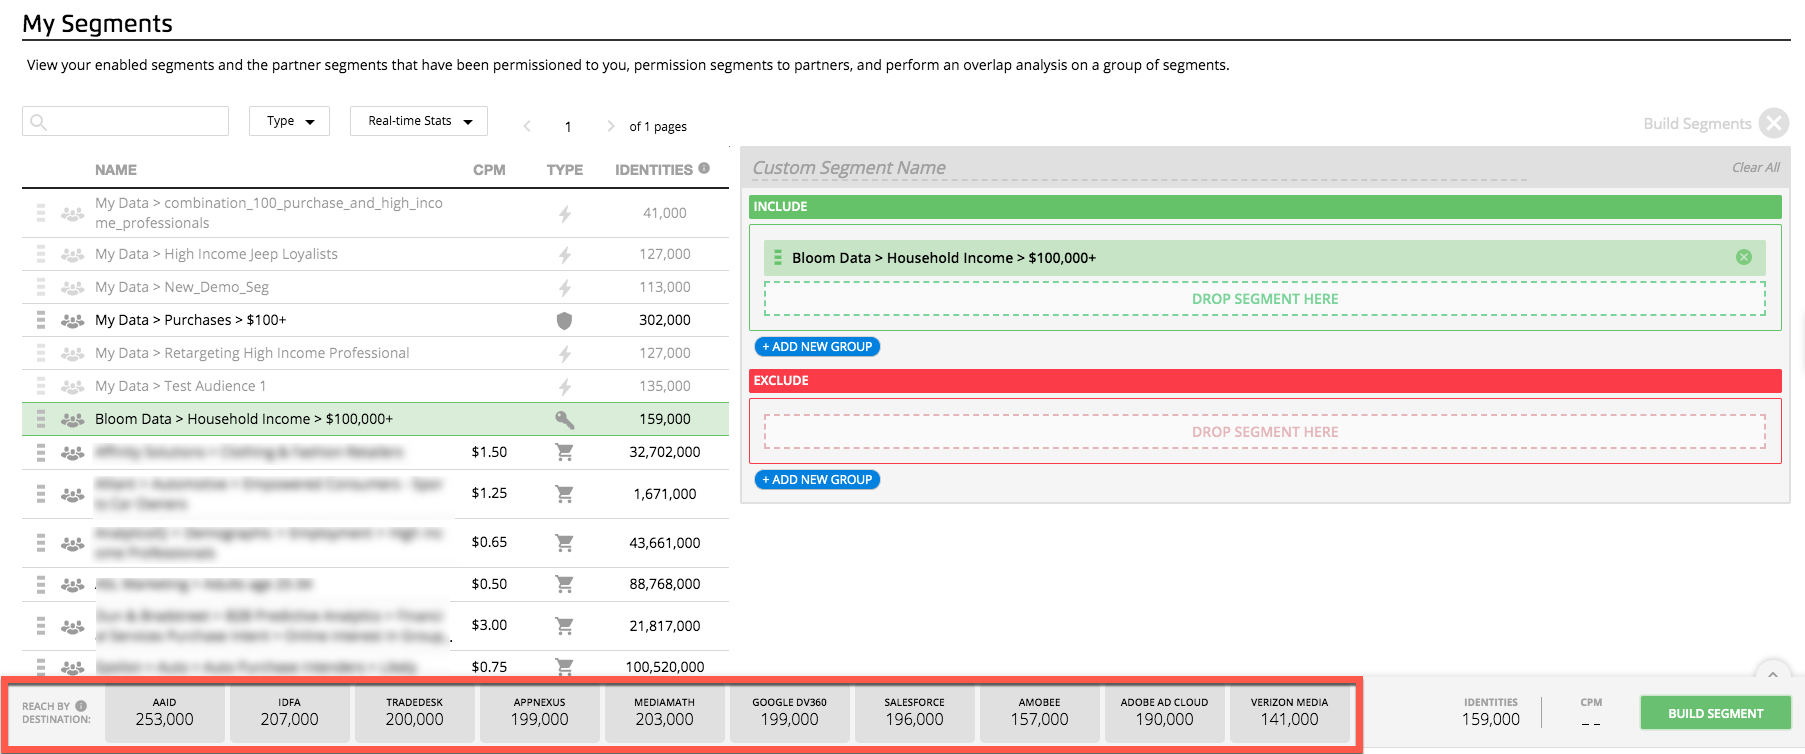Viewport: 1805px width, 754px height.
Task: Go to next page arrow
Action: click(610, 126)
